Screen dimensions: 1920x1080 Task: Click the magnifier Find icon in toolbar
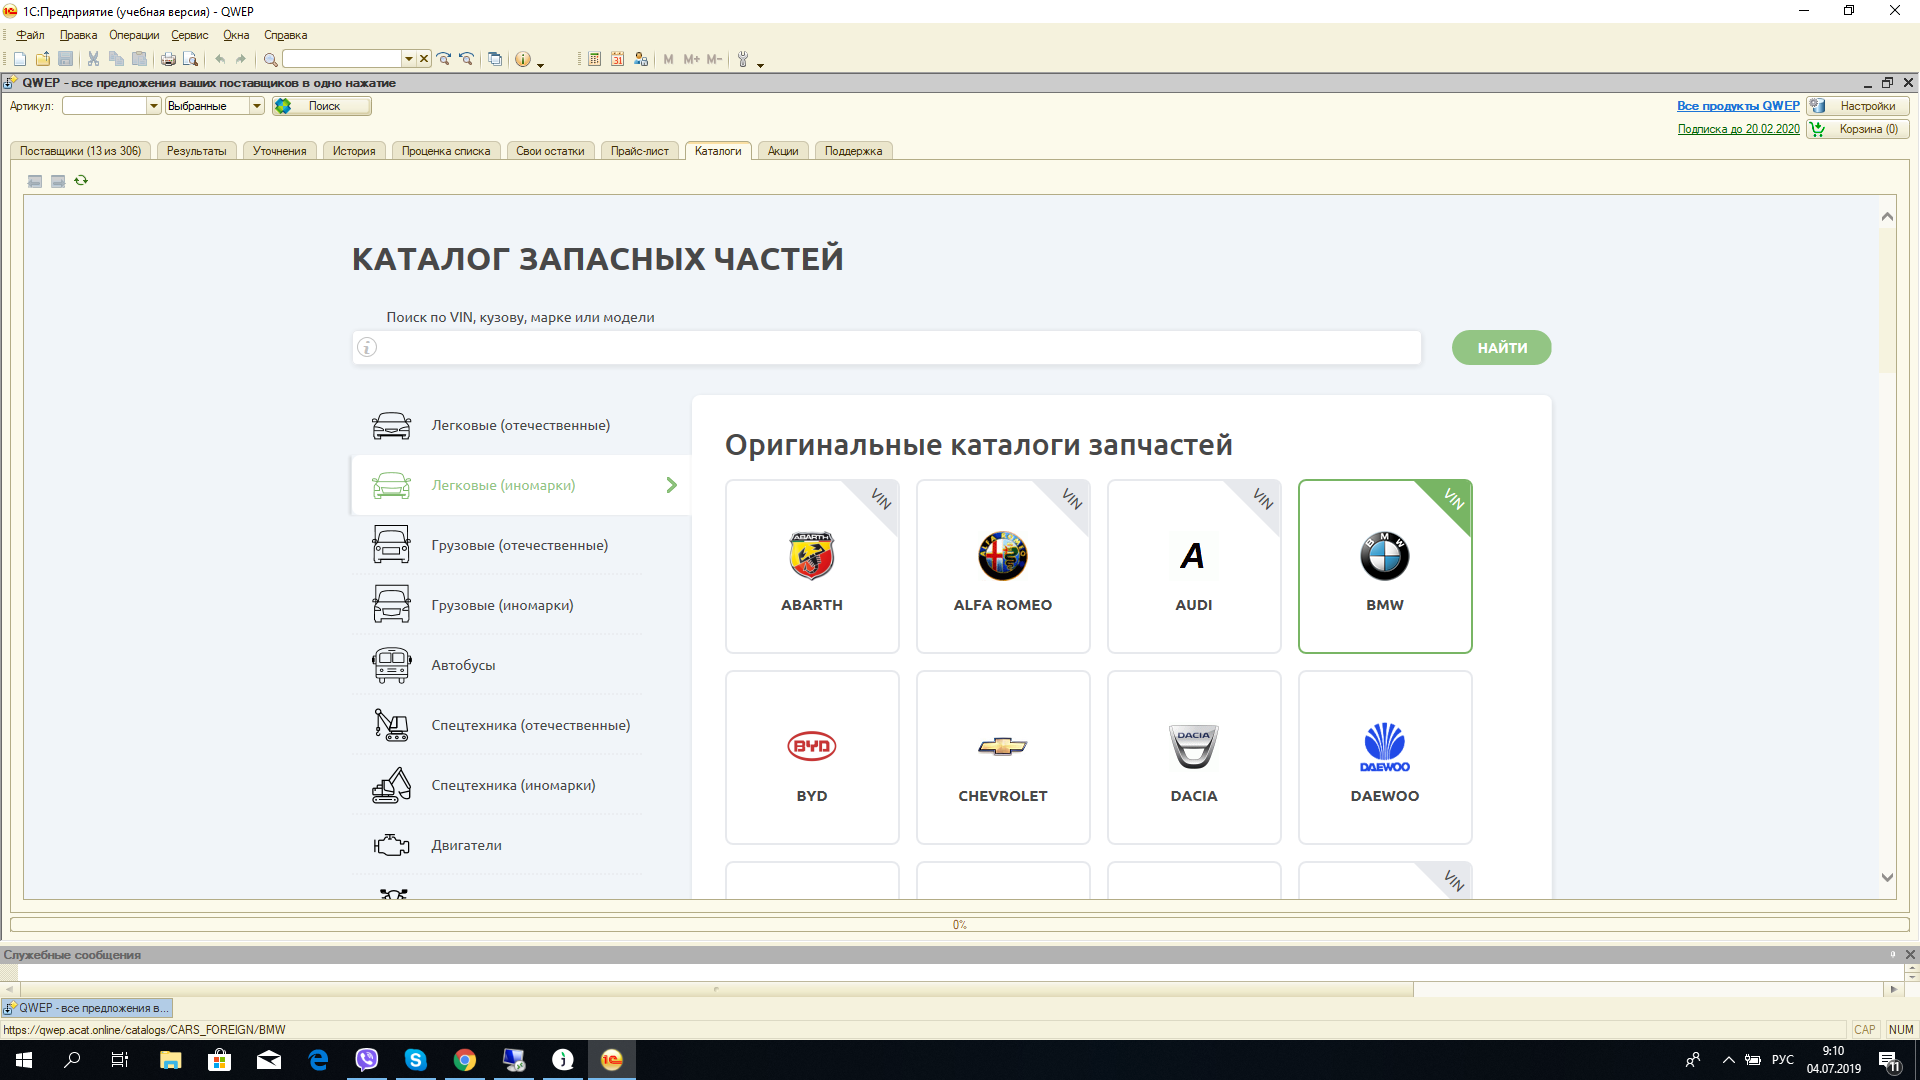pos(270,59)
